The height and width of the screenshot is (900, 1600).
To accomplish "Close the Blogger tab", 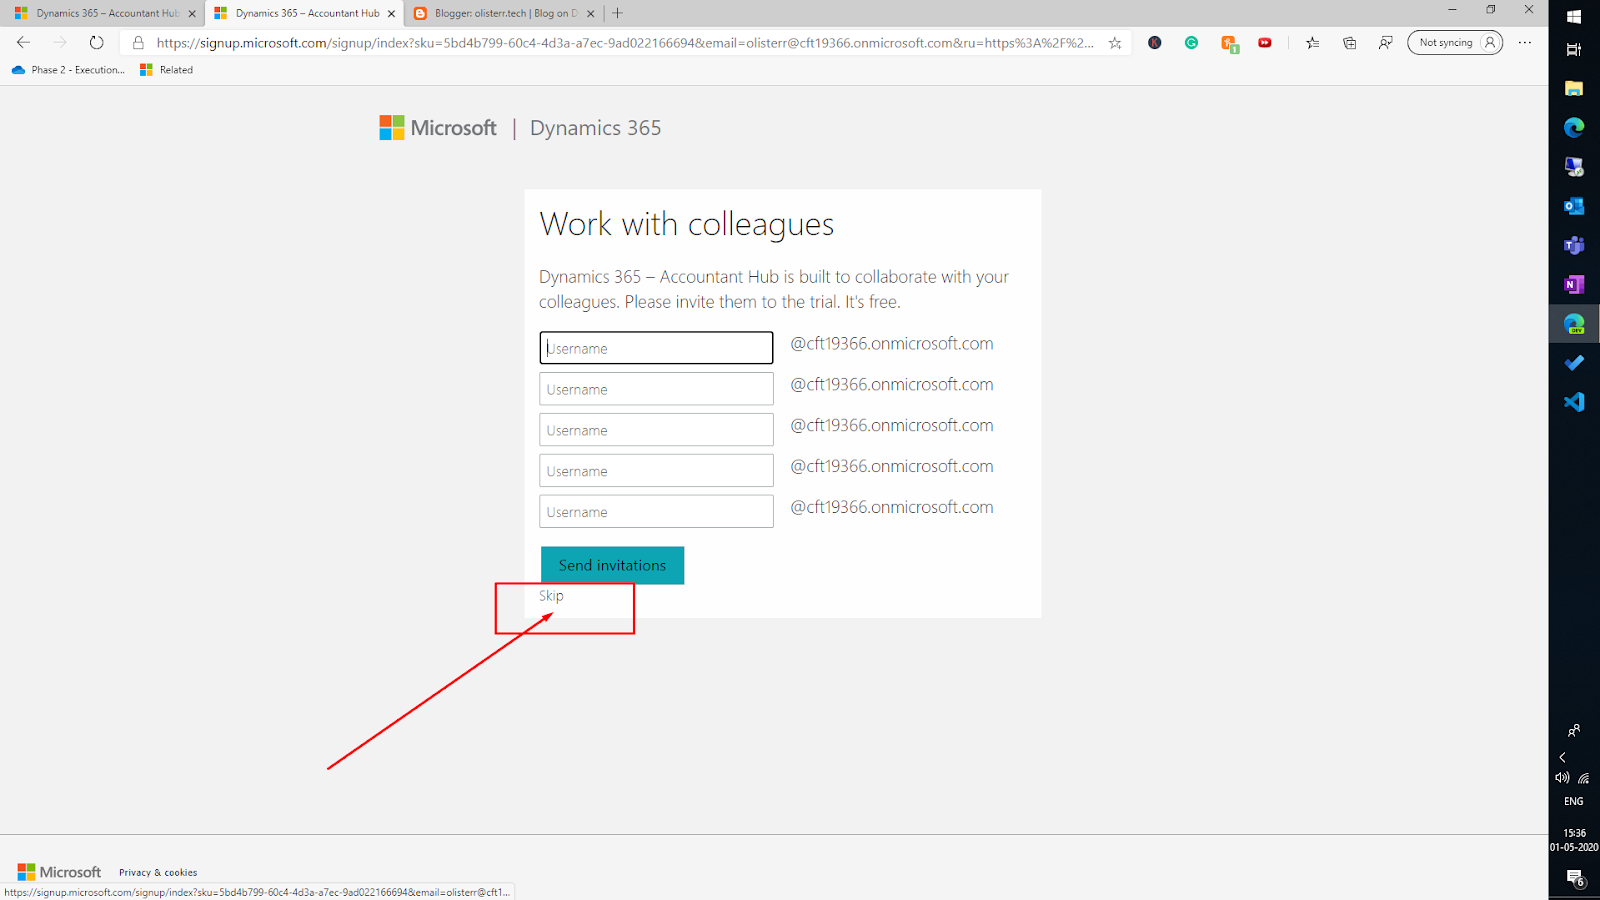I will click(x=590, y=14).
